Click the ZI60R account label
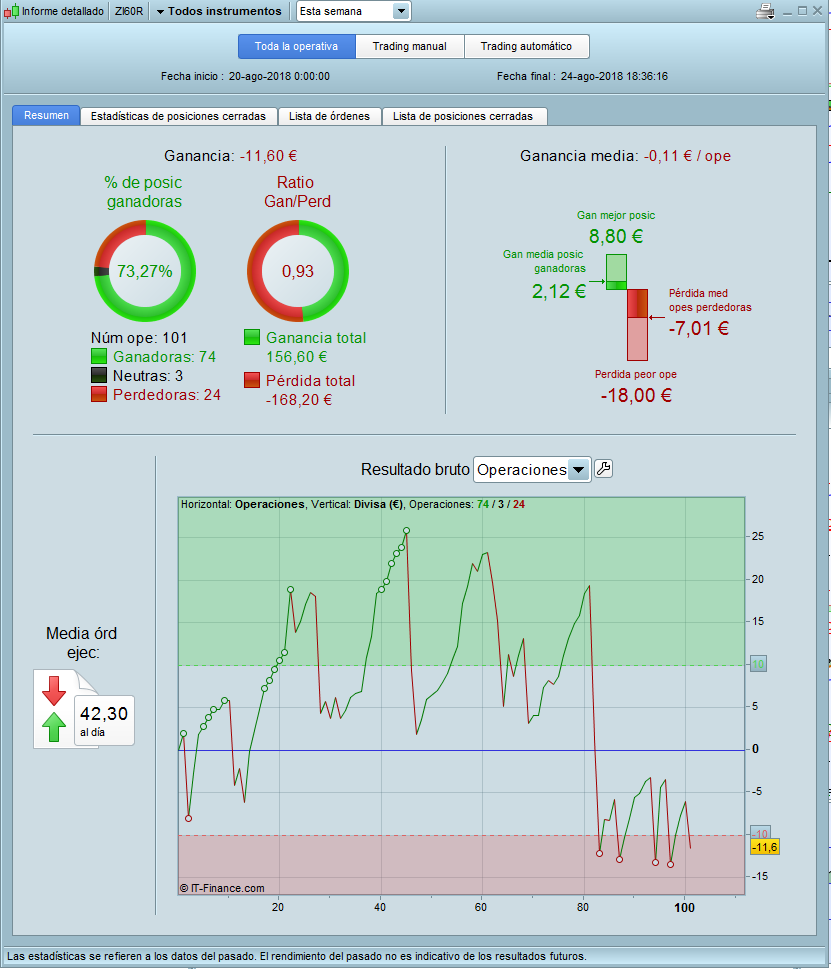Viewport: 831px width, 969px height. pos(129,11)
